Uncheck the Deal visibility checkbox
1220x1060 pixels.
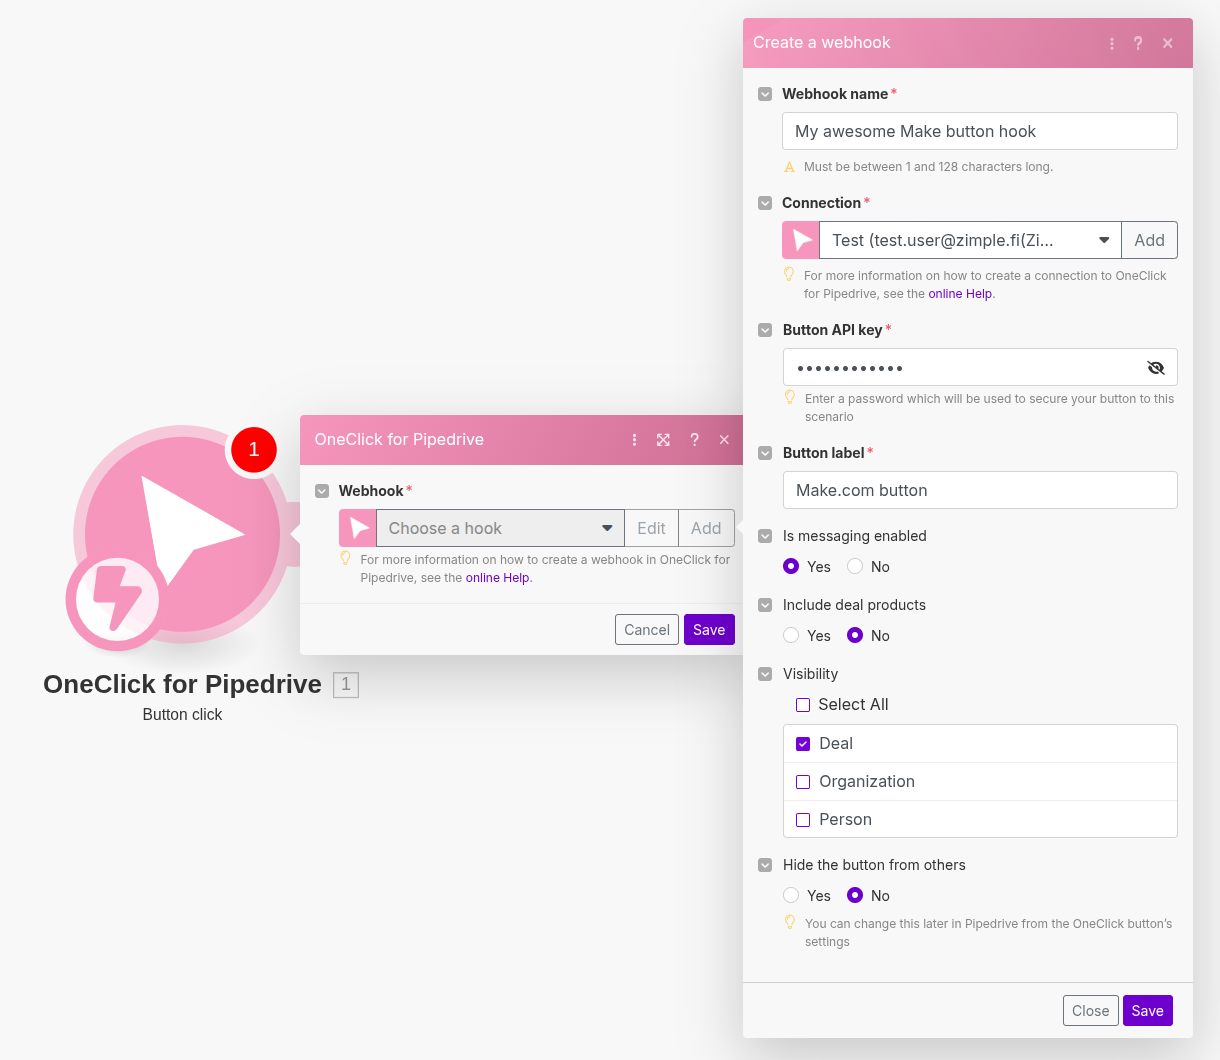click(803, 744)
